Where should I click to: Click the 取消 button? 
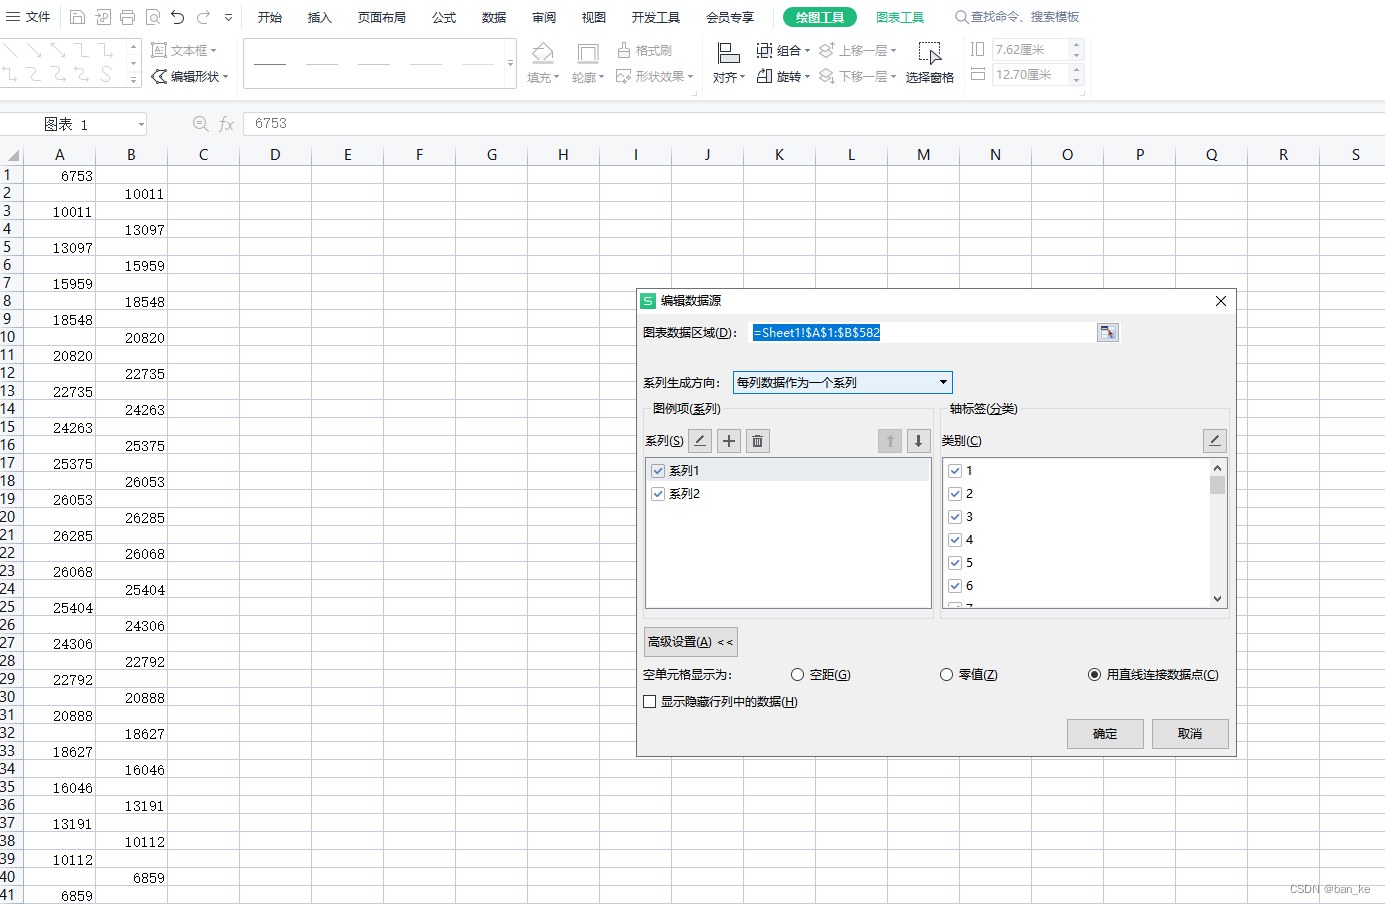pyautogui.click(x=1190, y=734)
